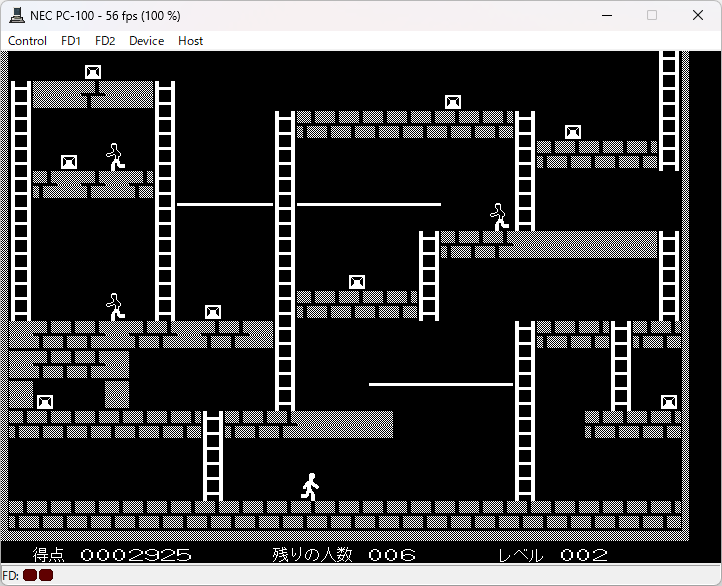Click the treasure chest in the bottom-right alcove

point(669,402)
